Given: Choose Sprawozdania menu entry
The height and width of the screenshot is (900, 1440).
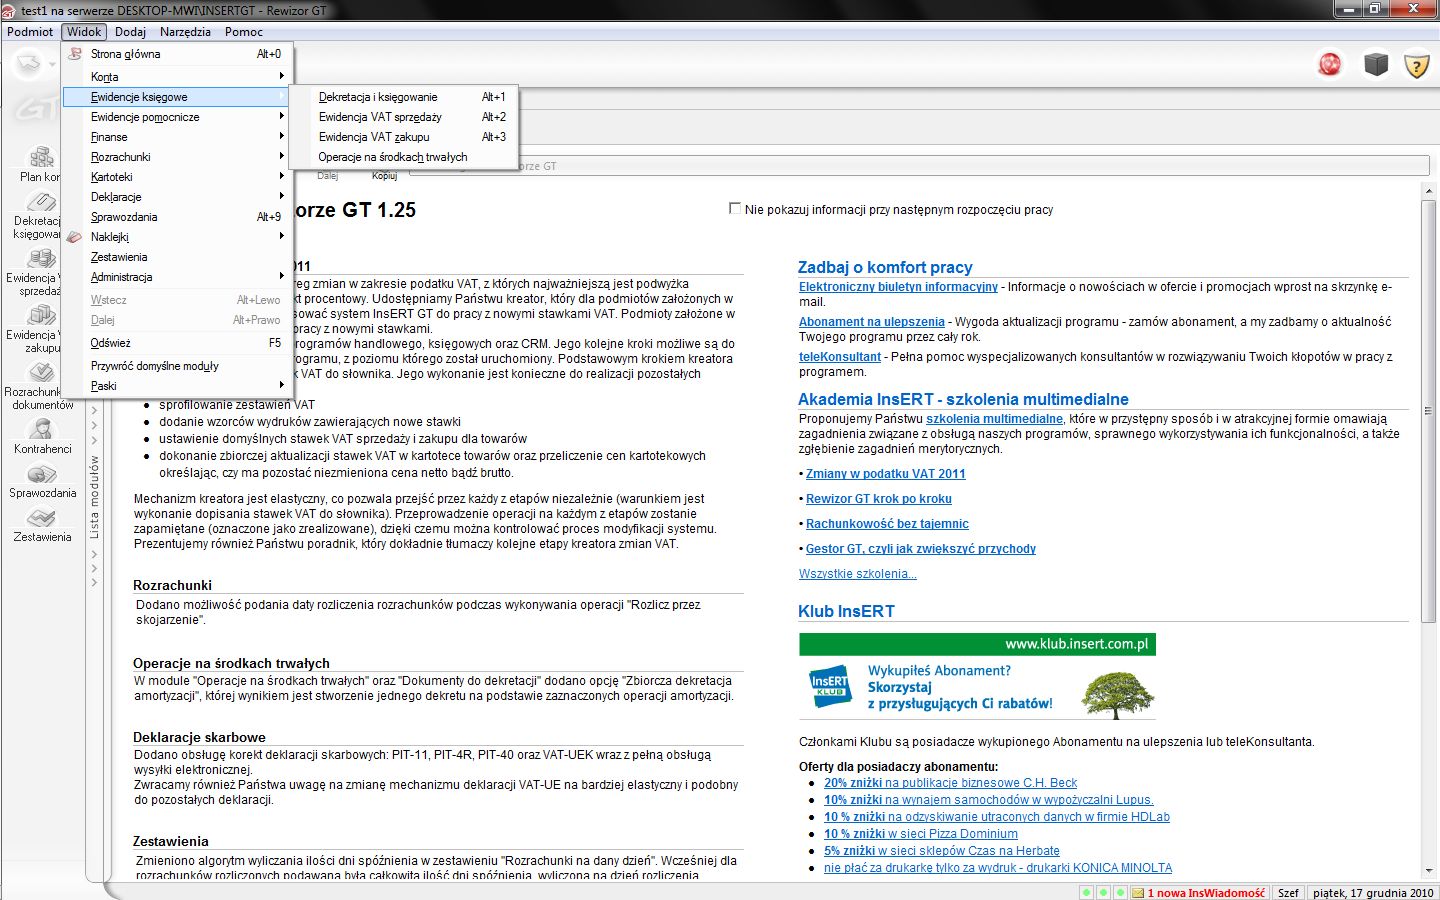Looking at the screenshot, I should pyautogui.click(x=176, y=217).
